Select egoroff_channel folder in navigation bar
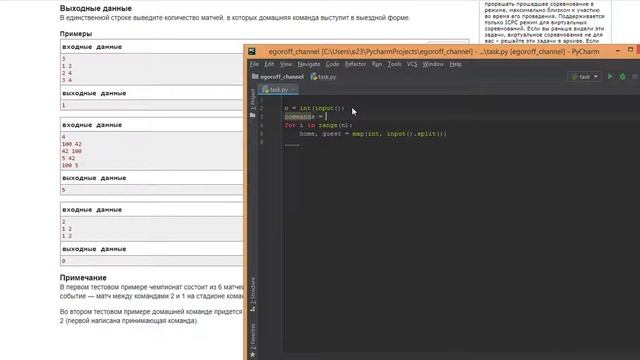The image size is (640, 360). click(278, 77)
